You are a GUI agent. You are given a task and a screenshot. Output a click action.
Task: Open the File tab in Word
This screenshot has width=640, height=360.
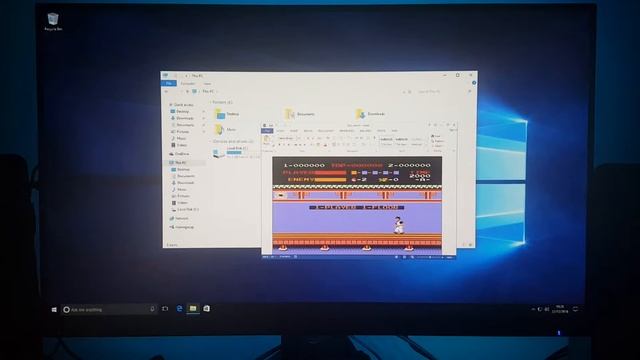pos(267,131)
